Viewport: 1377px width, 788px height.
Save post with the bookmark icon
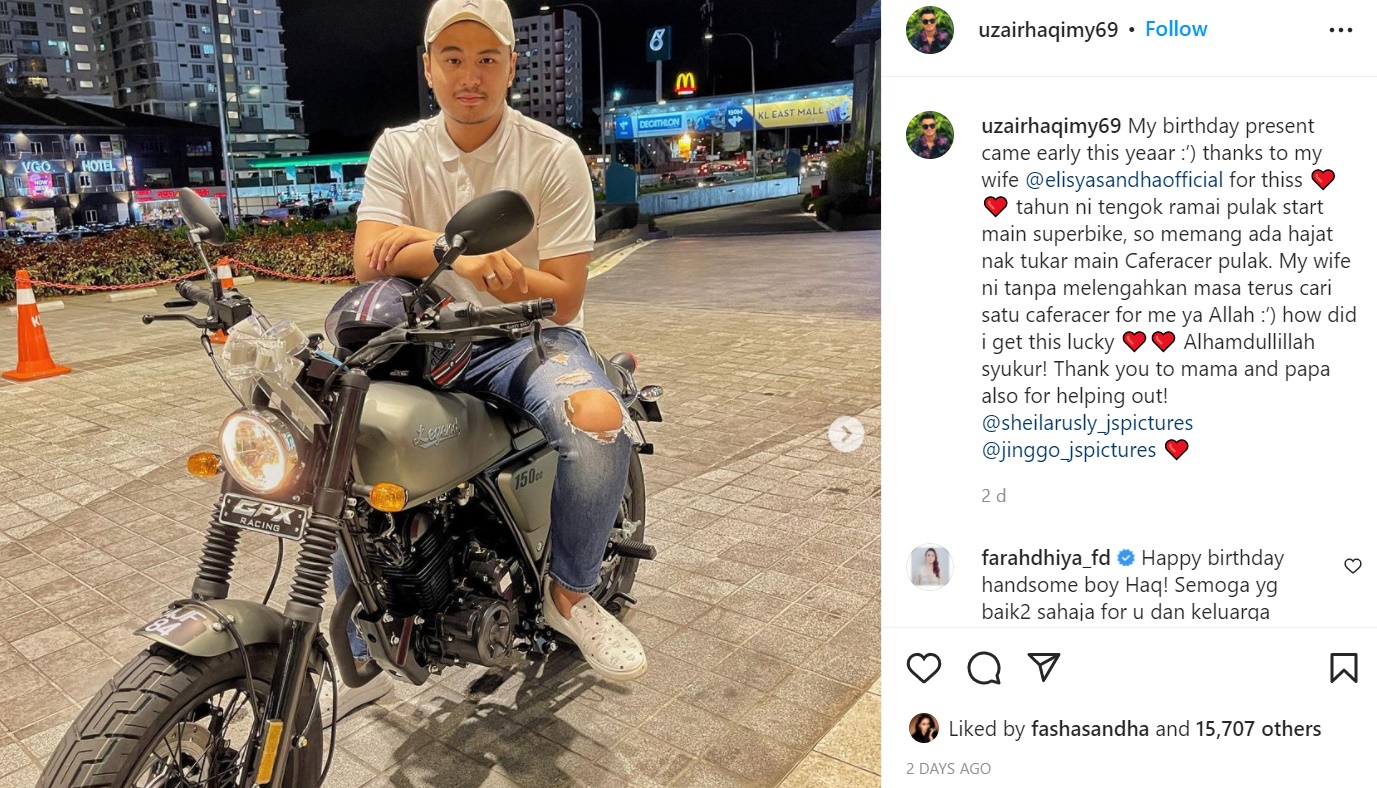(x=1344, y=667)
